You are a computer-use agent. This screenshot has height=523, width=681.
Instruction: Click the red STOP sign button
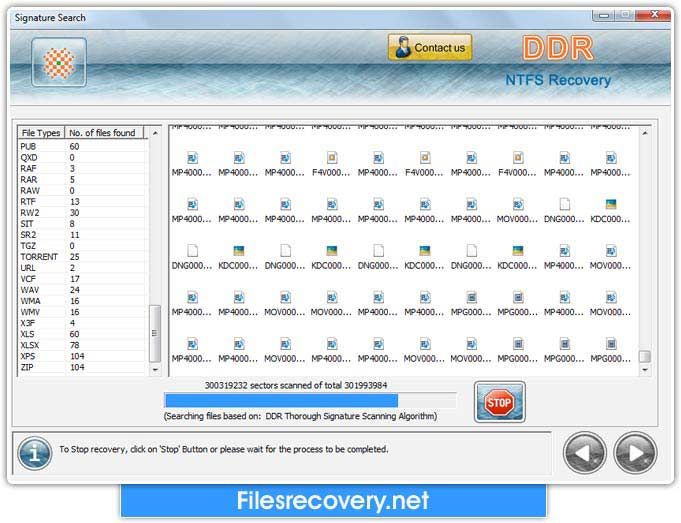click(499, 402)
